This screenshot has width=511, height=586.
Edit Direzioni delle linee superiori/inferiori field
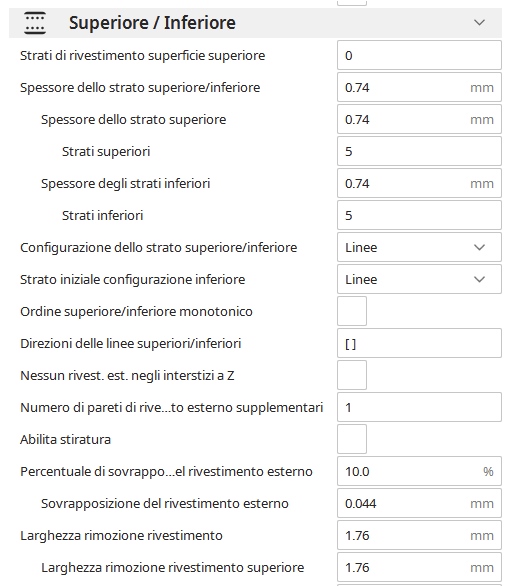click(x=419, y=343)
